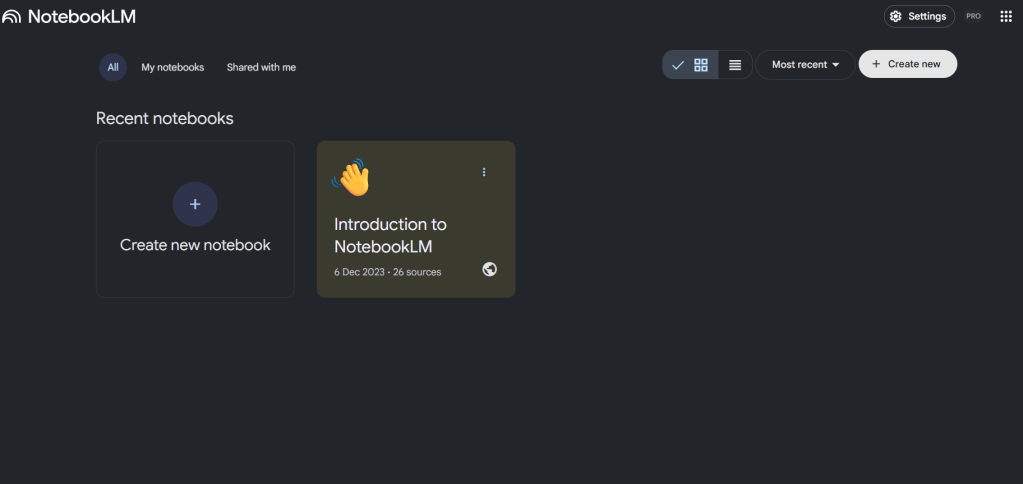Click the waving hand emoji on the notebook card
The width and height of the screenshot is (1023, 484).
tap(351, 178)
